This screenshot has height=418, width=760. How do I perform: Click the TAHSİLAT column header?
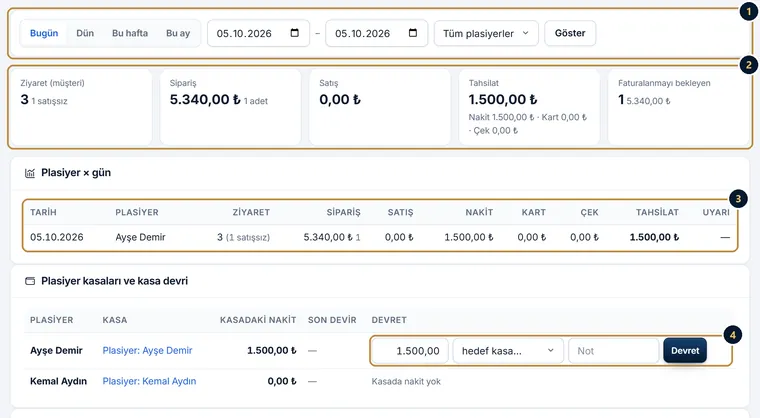[657, 212]
